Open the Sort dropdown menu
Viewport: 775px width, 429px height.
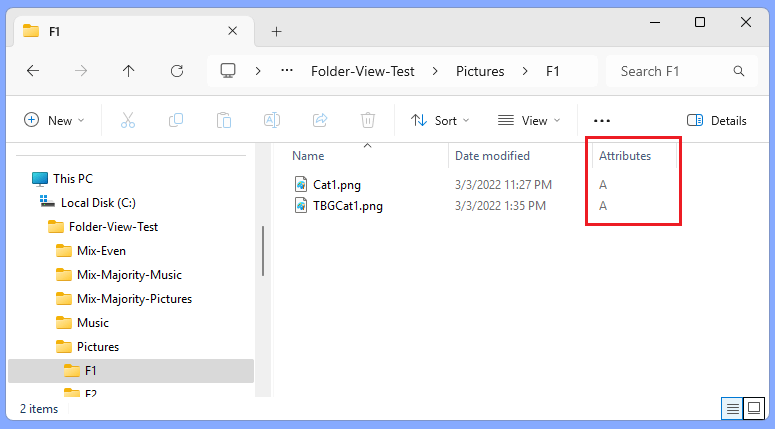439,120
